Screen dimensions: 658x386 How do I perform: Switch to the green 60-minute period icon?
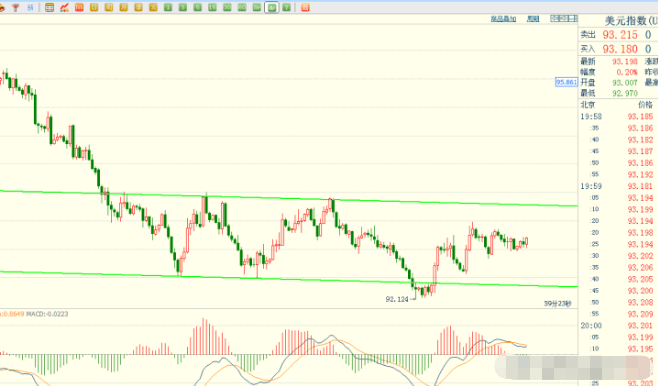pos(242,7)
